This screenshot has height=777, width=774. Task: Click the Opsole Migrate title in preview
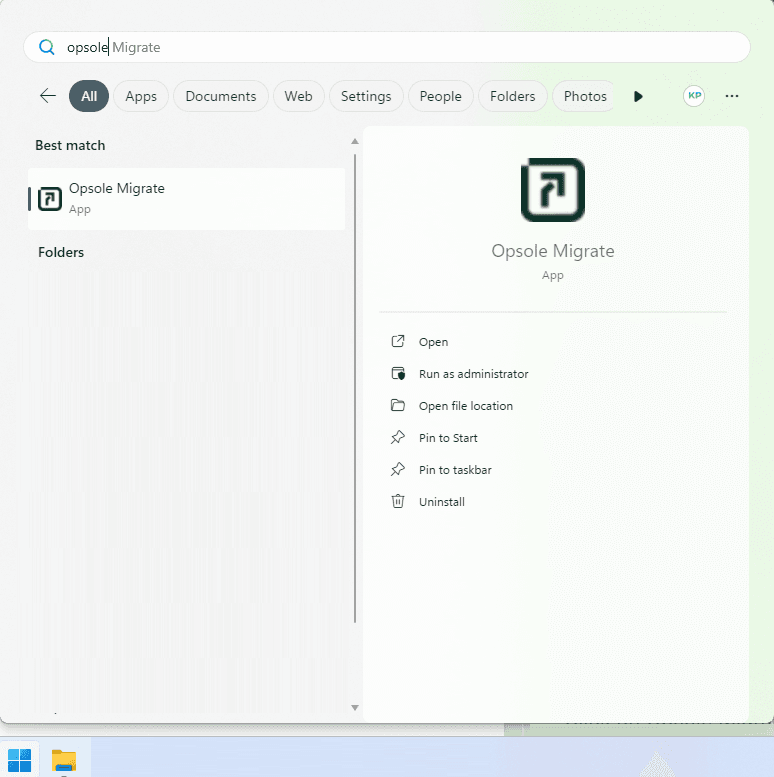coord(553,251)
